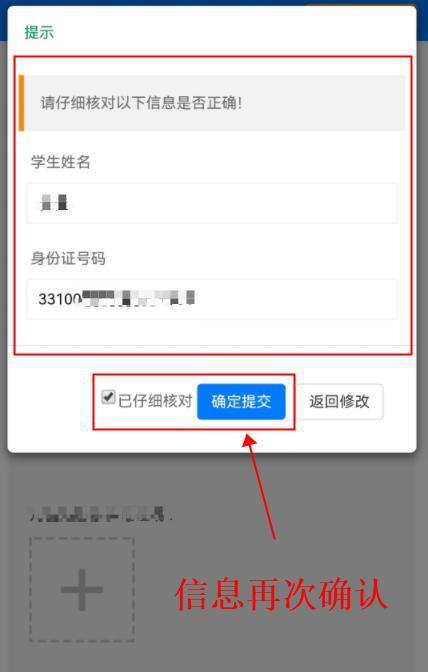Click the 提示 dialog title

(x=39, y=33)
